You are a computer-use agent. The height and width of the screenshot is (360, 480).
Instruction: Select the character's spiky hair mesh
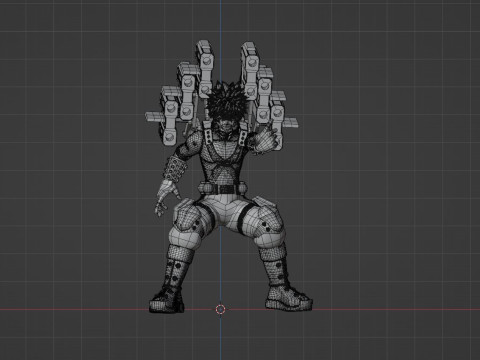click(227, 101)
